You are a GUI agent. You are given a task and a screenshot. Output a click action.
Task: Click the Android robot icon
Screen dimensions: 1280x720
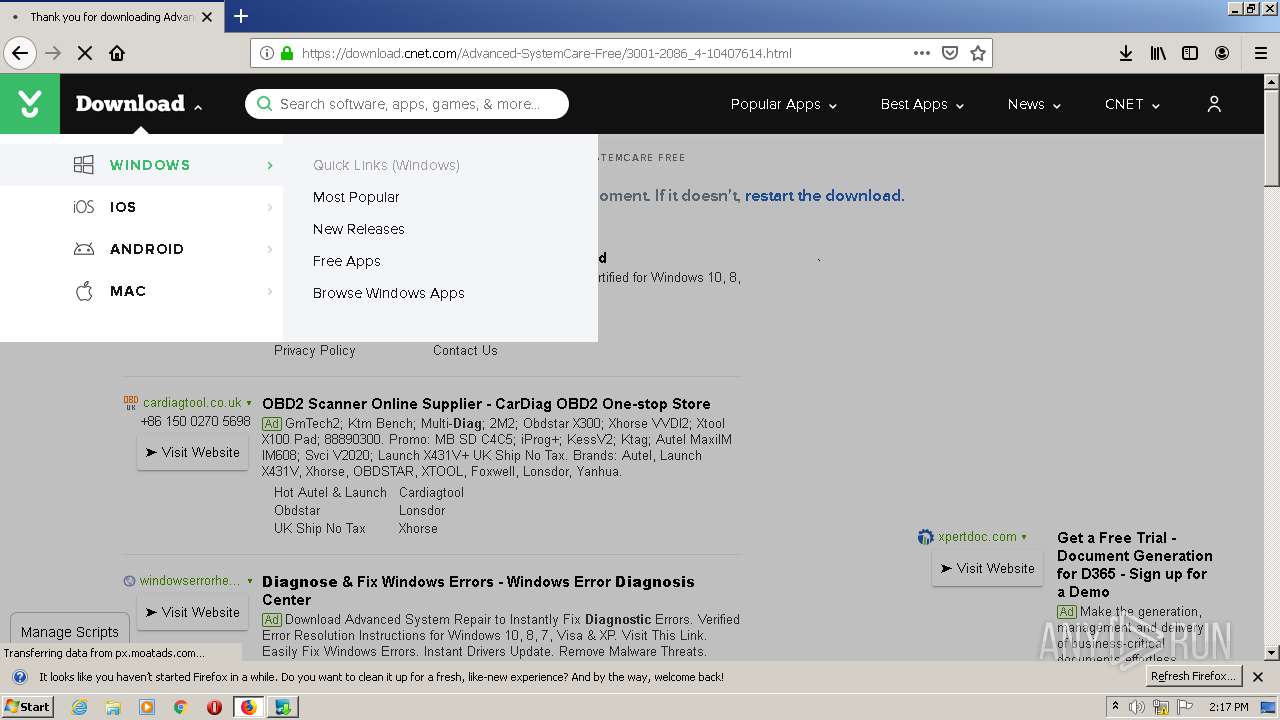pyautogui.click(x=84, y=249)
